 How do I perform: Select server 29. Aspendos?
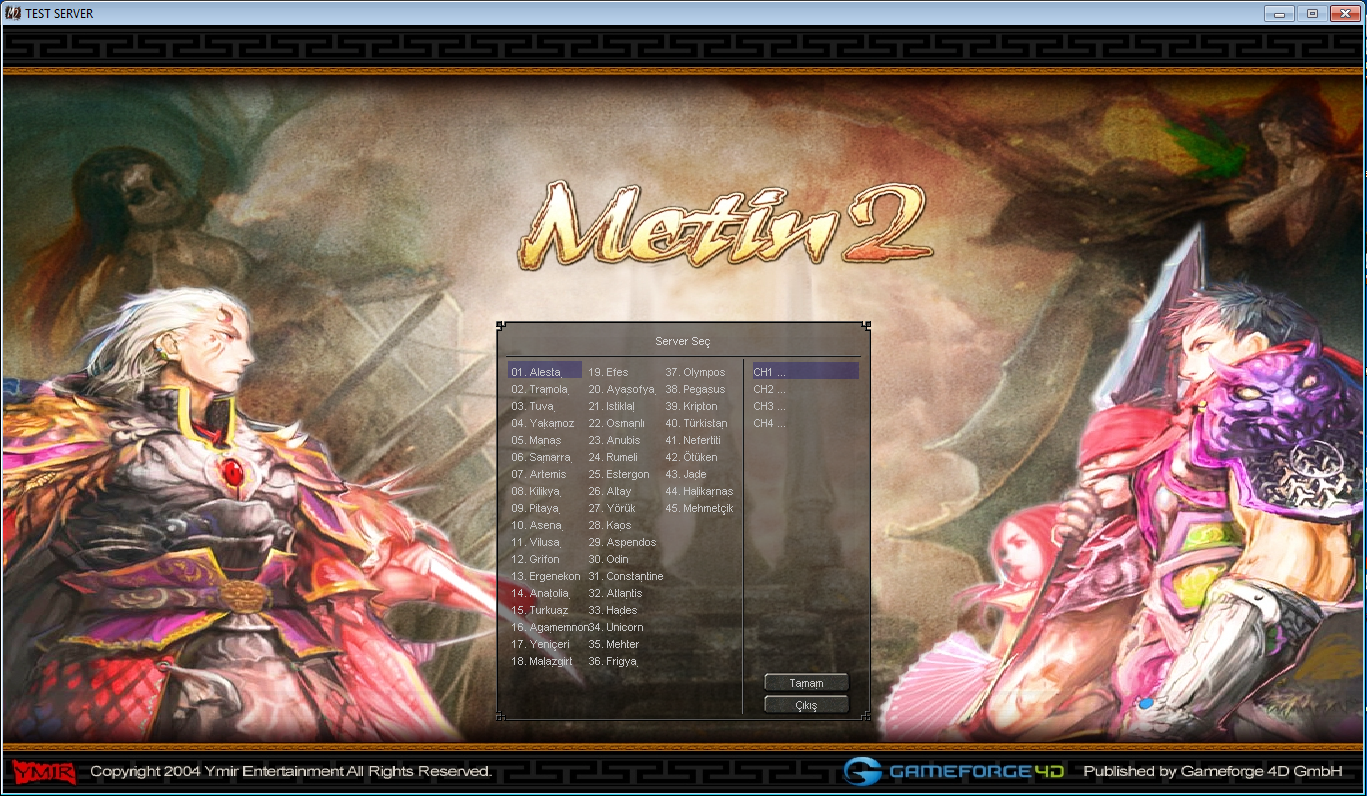point(622,542)
